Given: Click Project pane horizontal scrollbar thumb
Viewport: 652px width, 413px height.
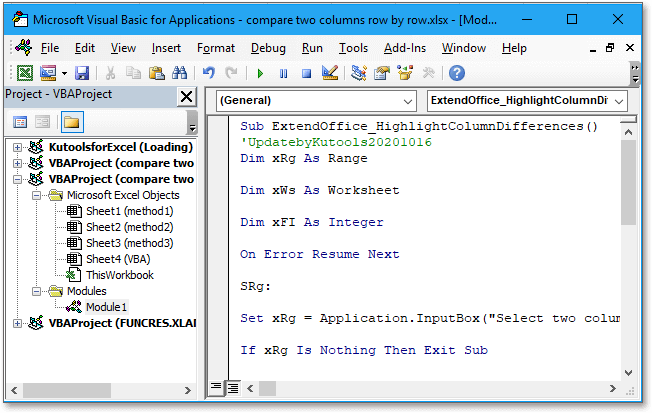Looking at the screenshot, I should tap(67, 391).
